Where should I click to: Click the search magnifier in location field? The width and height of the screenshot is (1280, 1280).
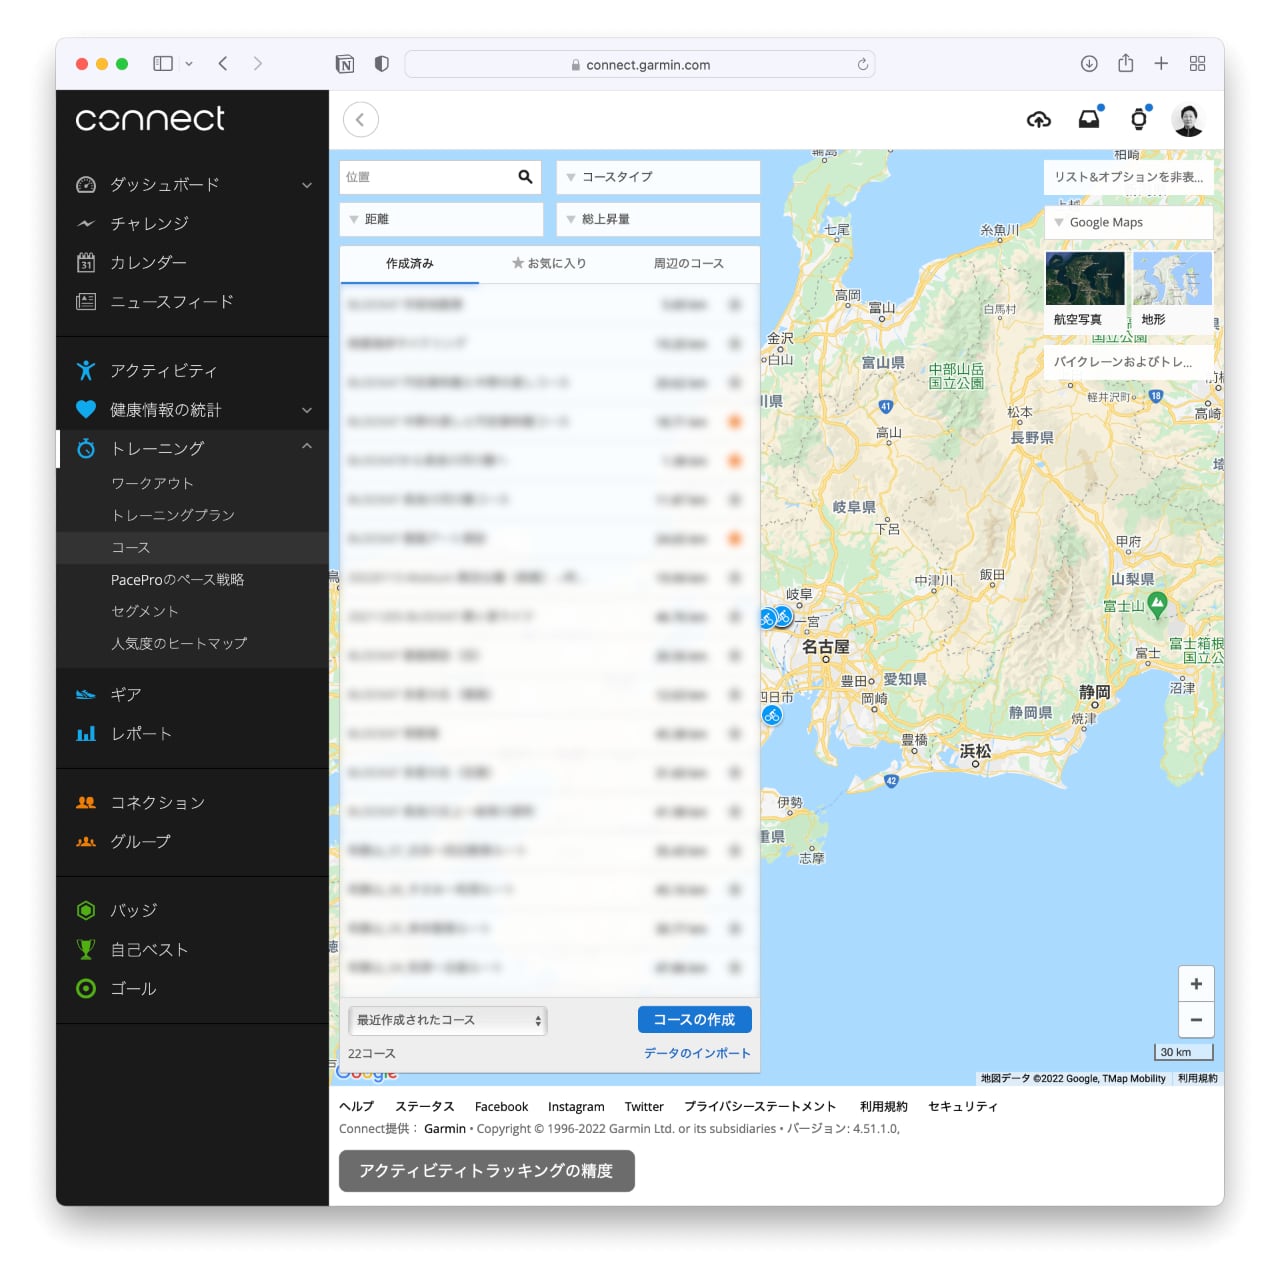pyautogui.click(x=525, y=177)
